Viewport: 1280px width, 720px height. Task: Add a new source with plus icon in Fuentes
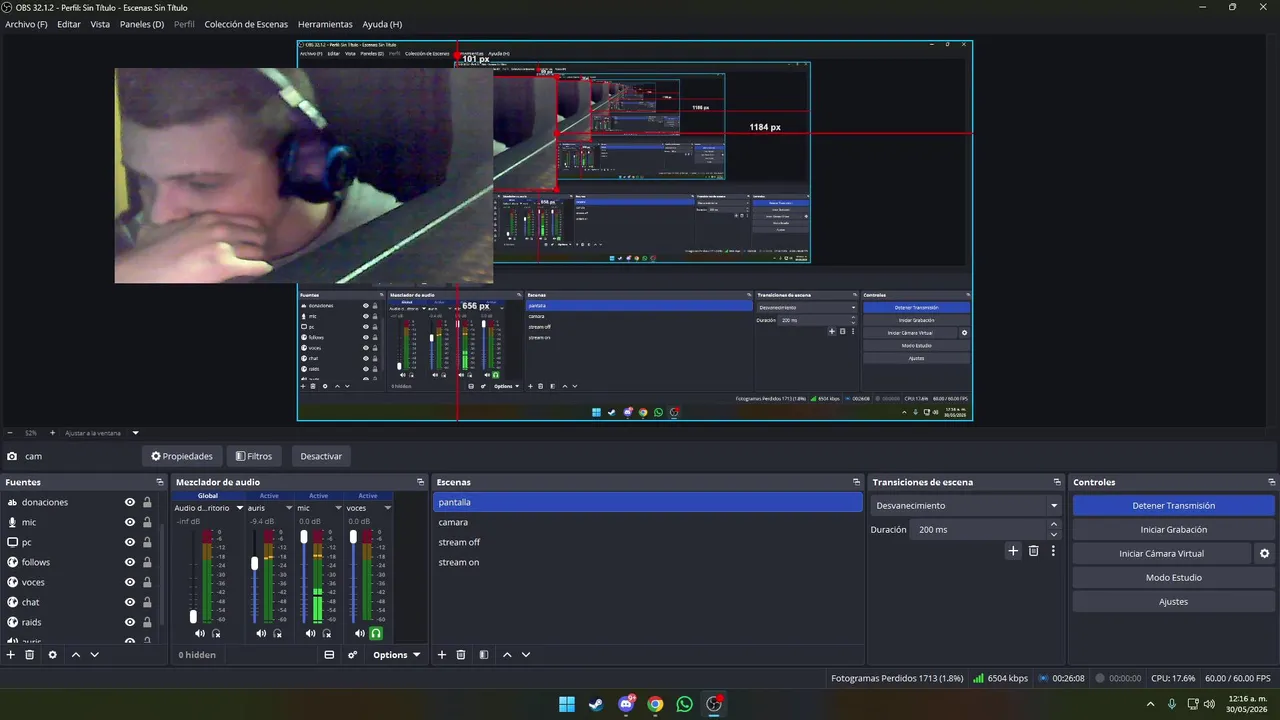click(11, 655)
